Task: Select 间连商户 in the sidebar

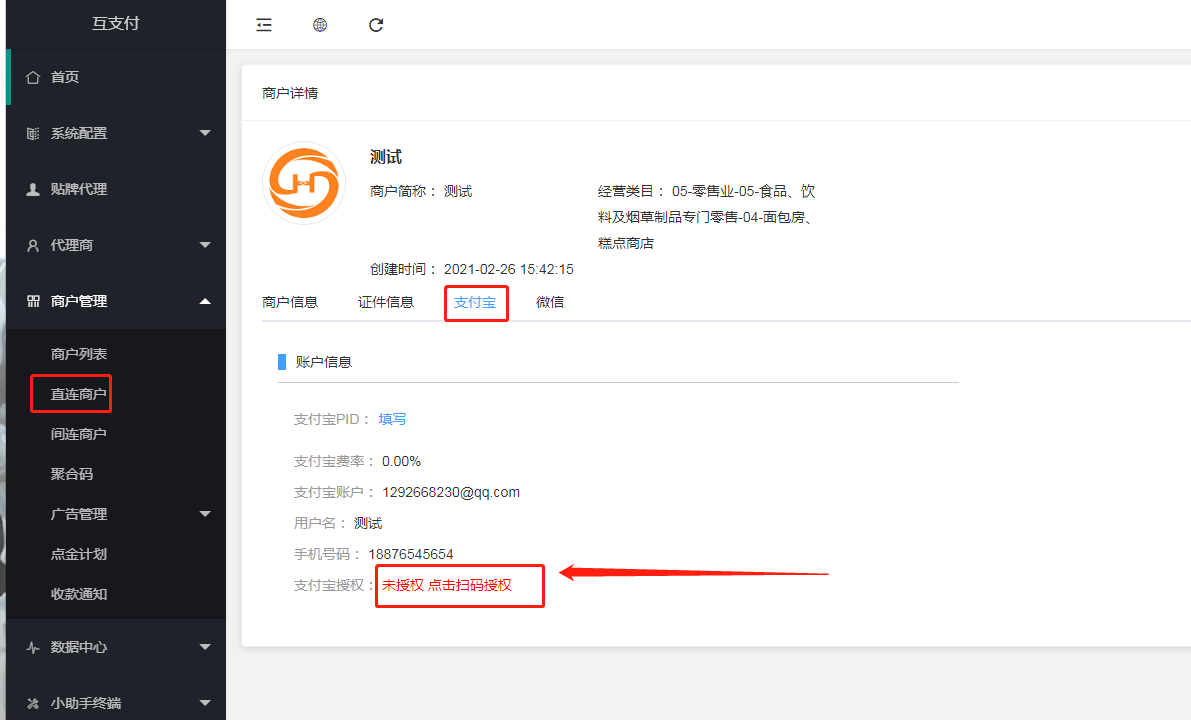Action: coord(78,434)
